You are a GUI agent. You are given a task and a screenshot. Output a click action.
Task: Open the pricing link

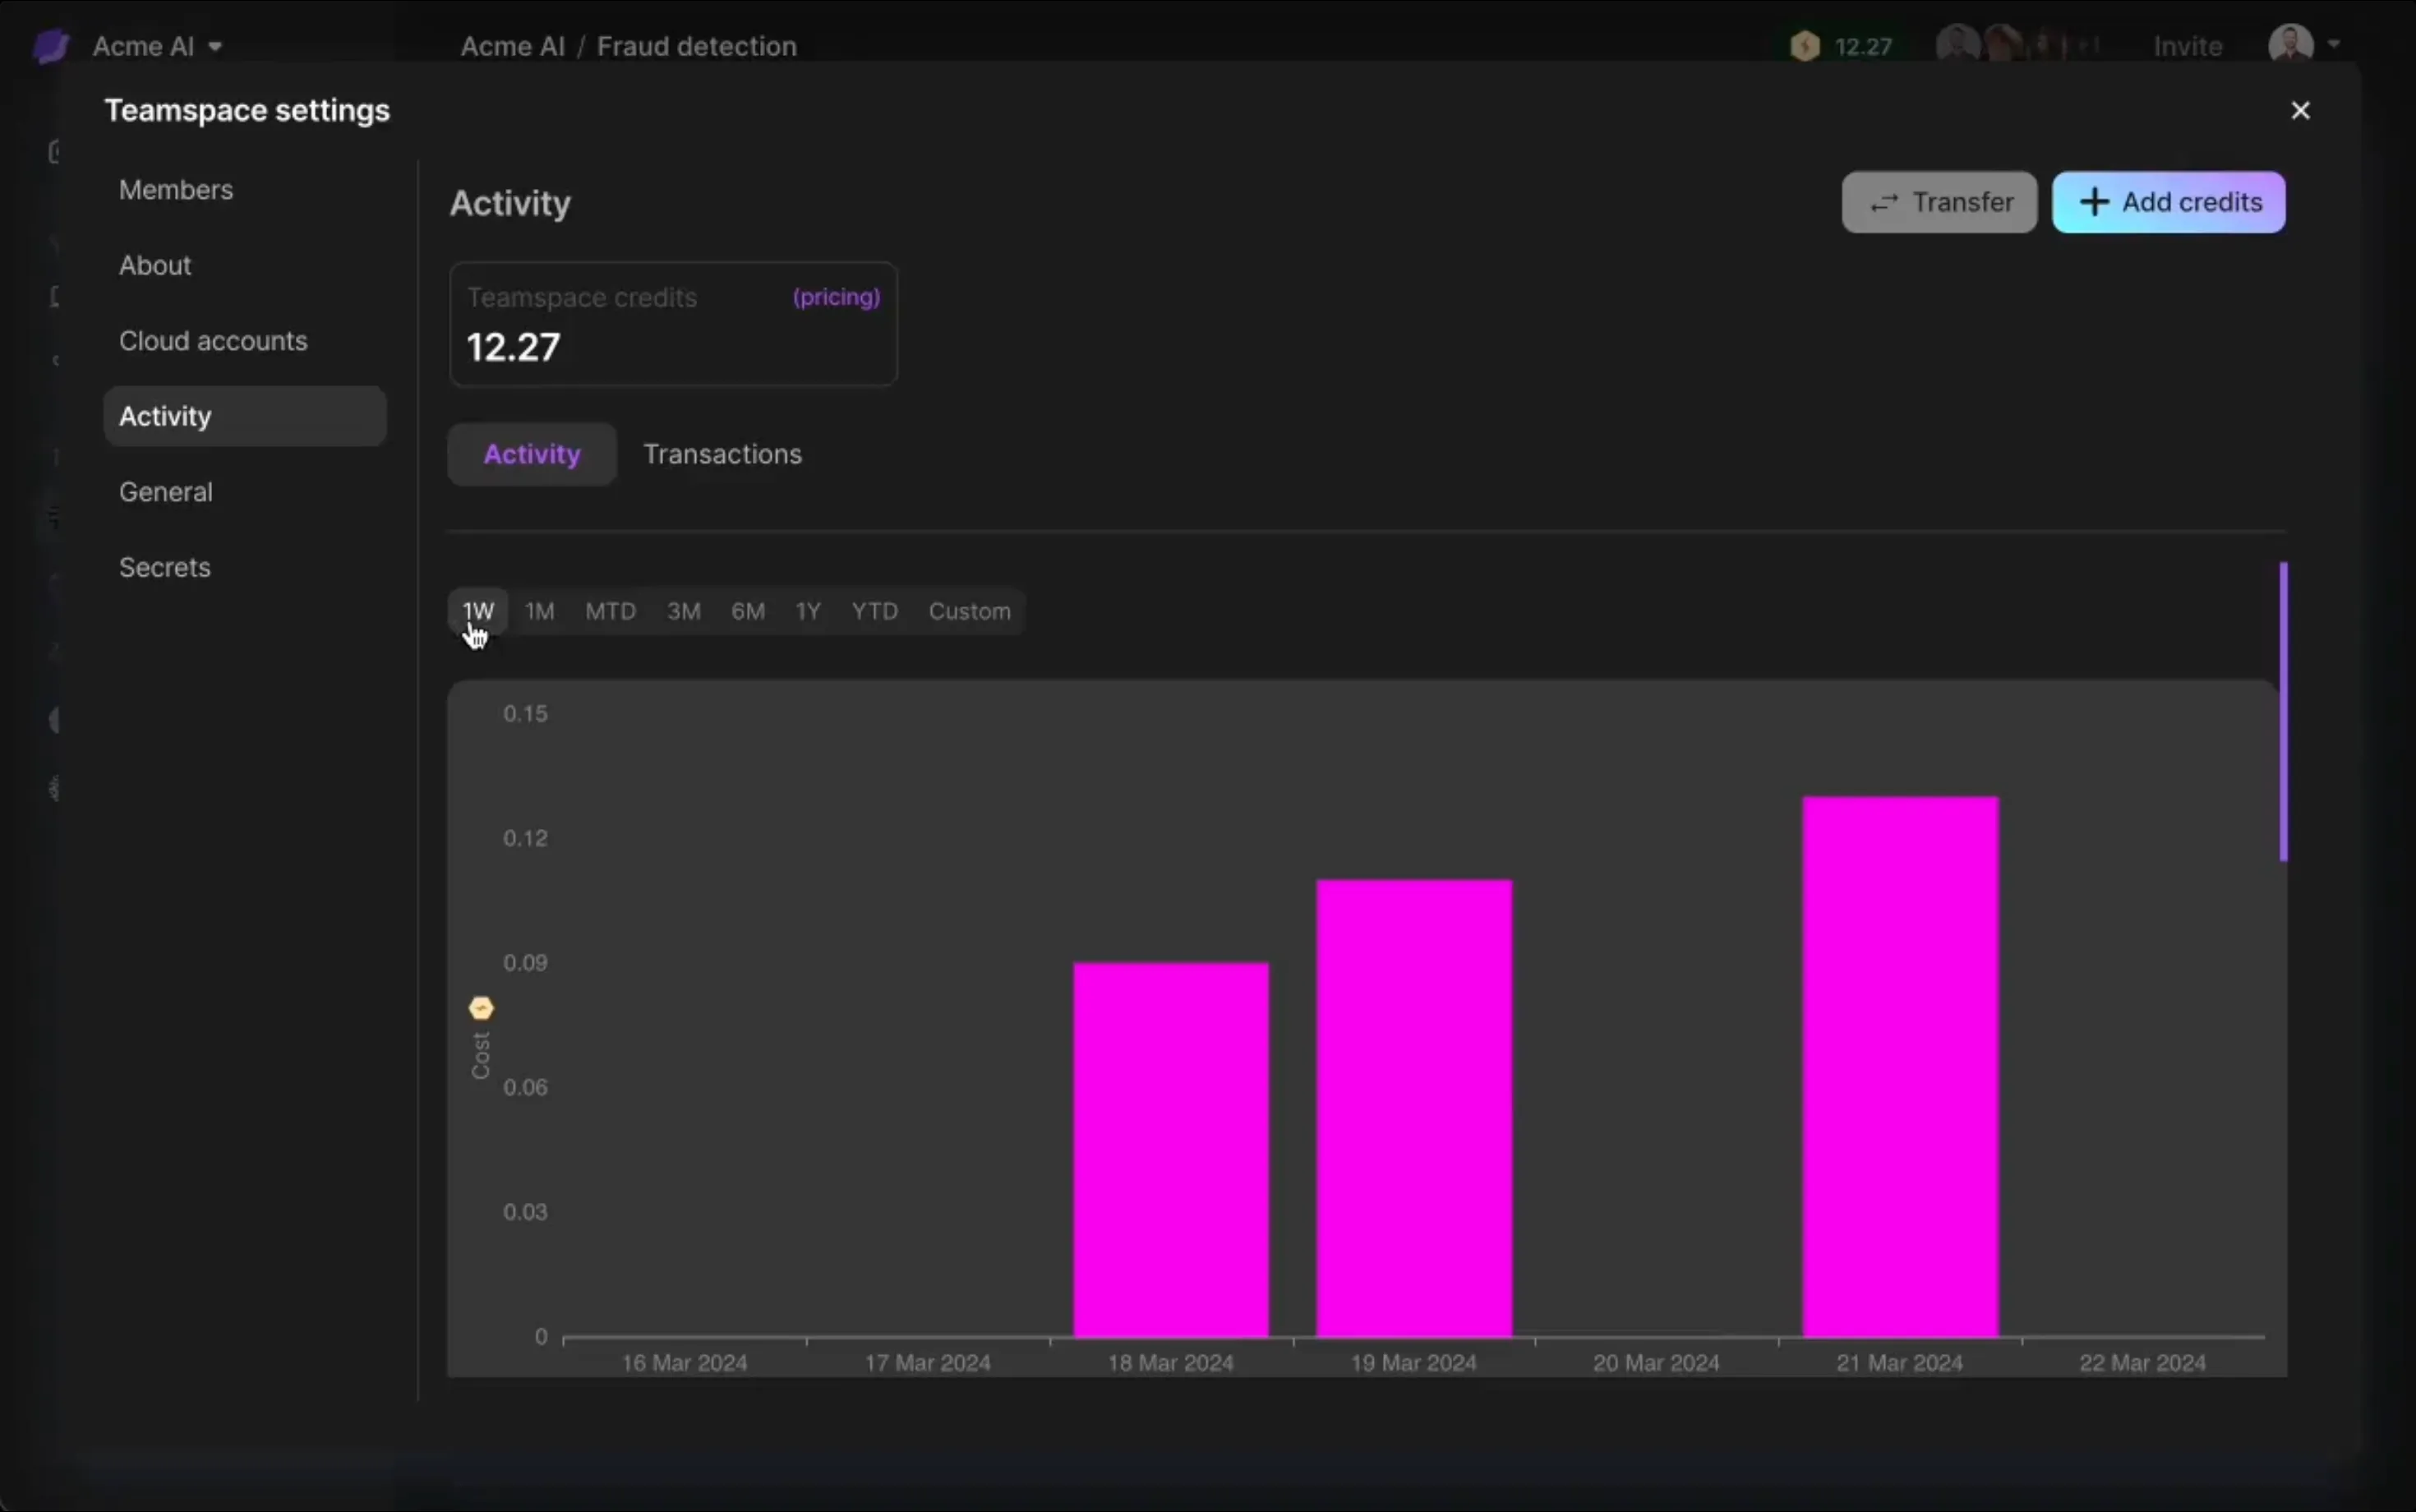836,297
